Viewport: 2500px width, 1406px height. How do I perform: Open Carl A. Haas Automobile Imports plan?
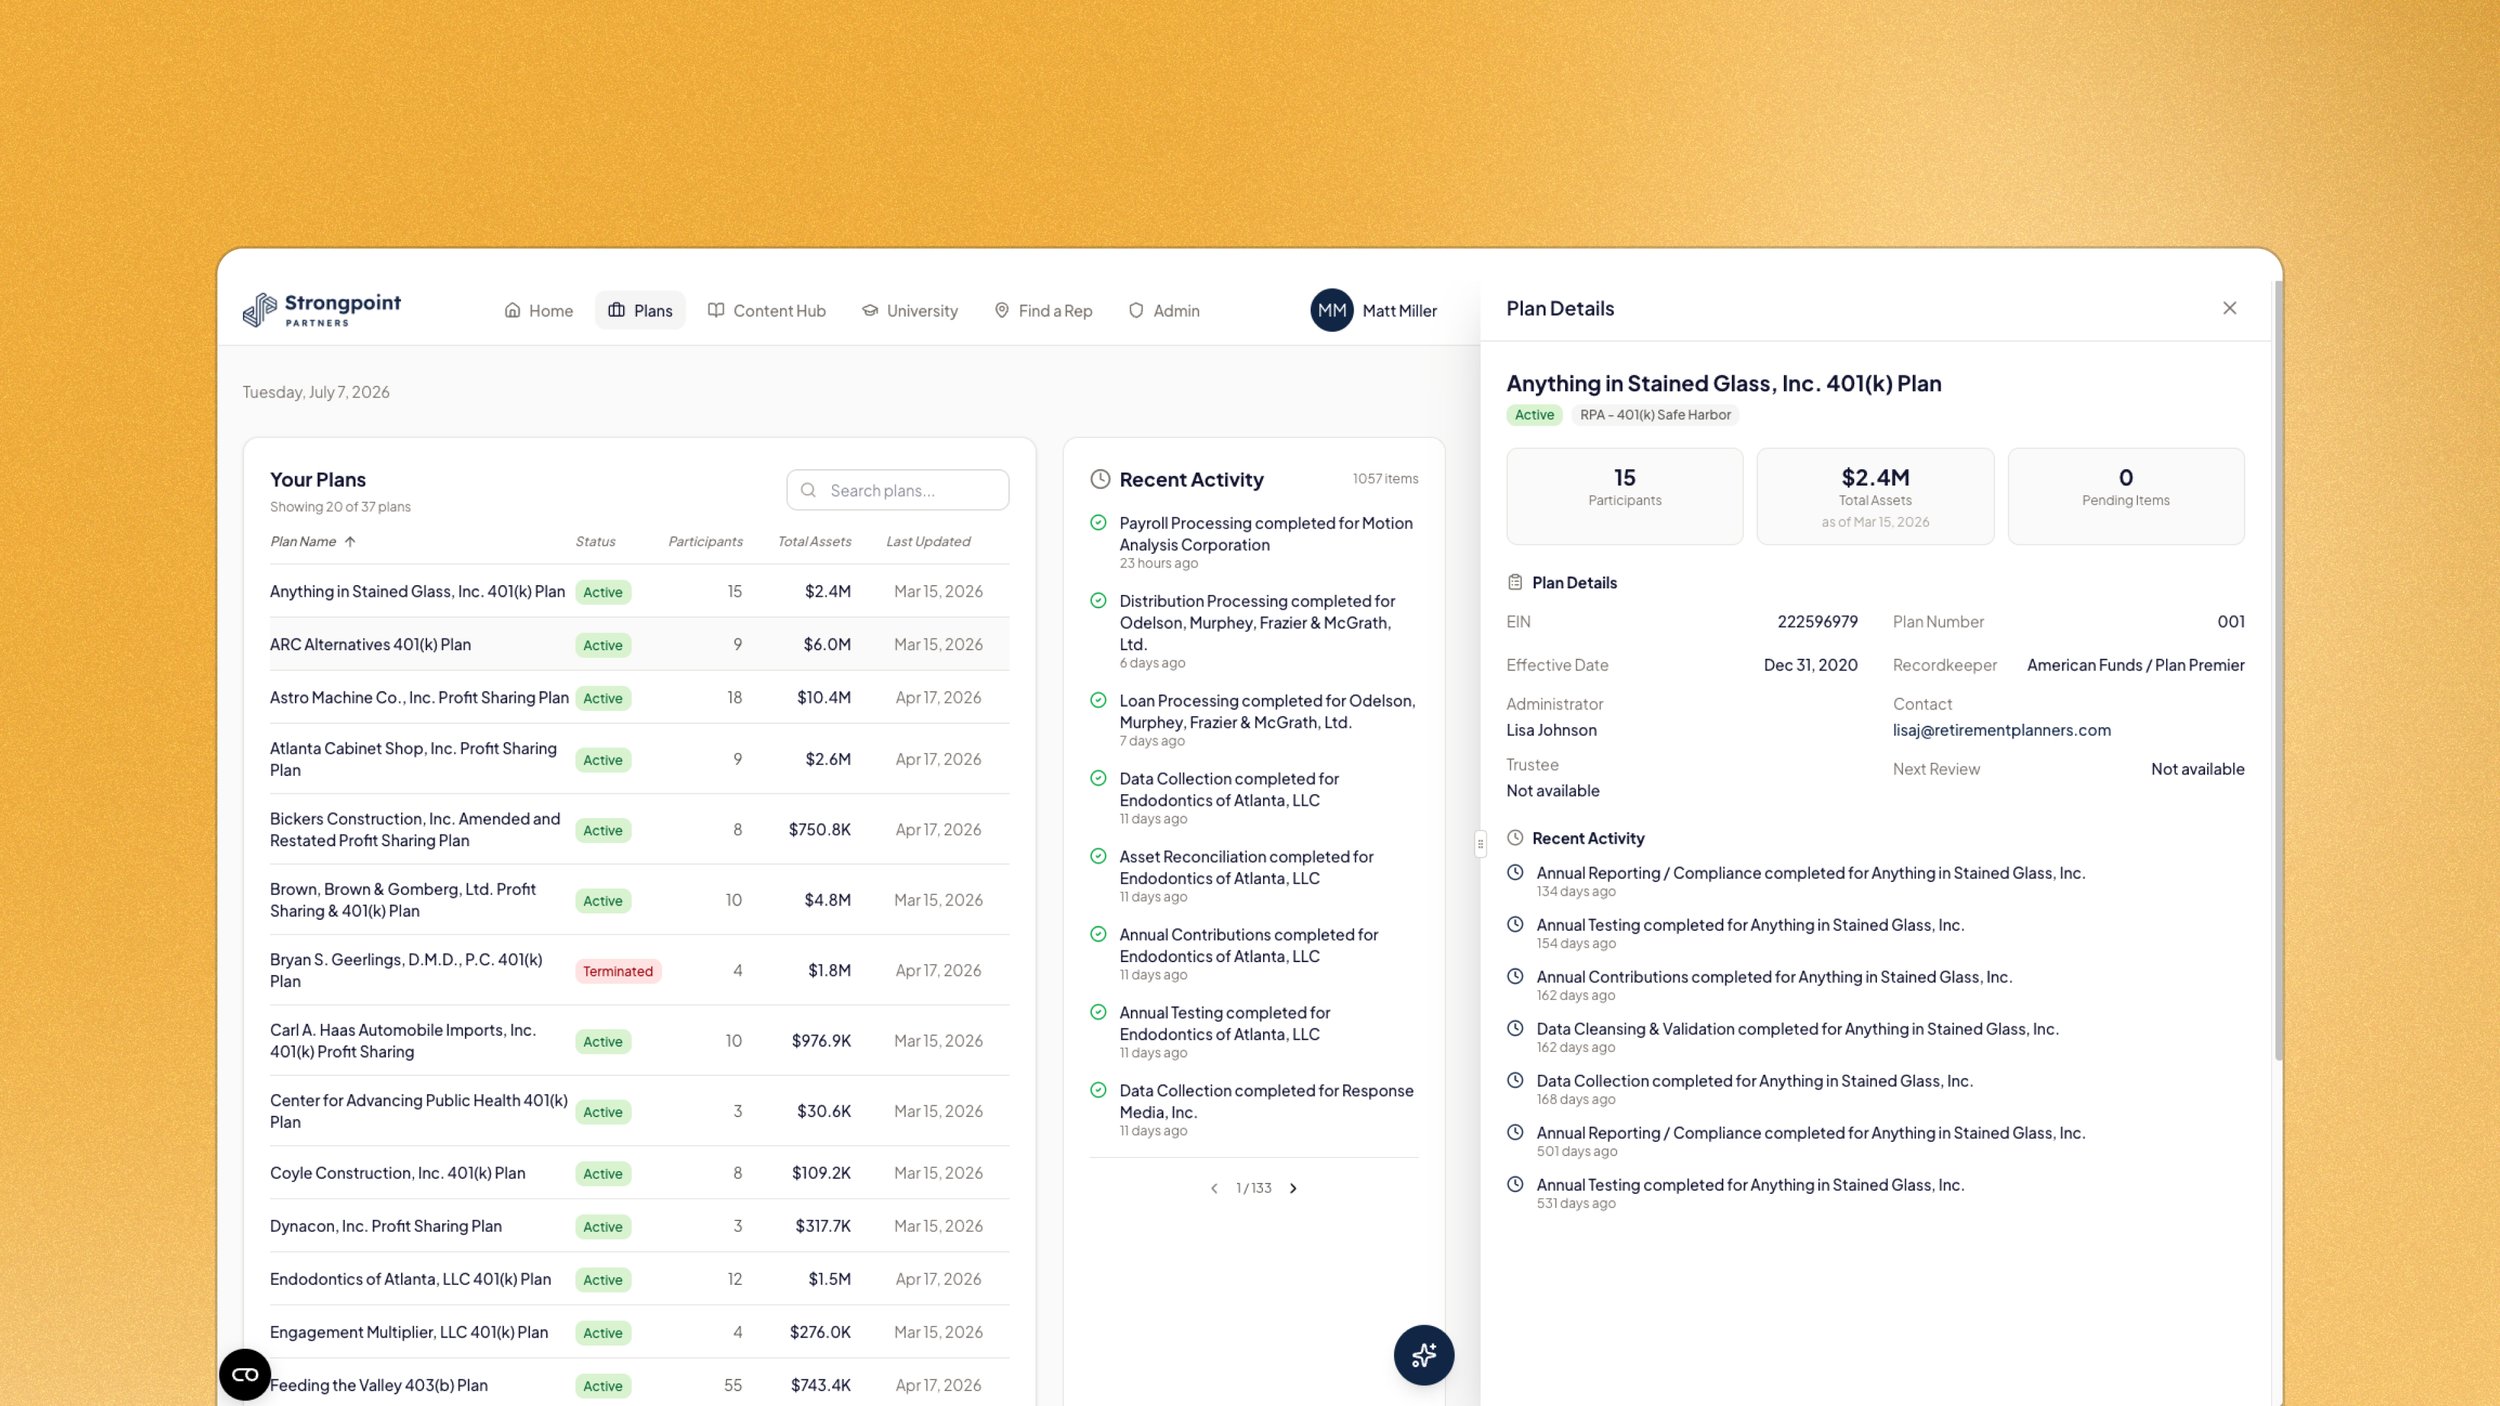pos(639,1040)
